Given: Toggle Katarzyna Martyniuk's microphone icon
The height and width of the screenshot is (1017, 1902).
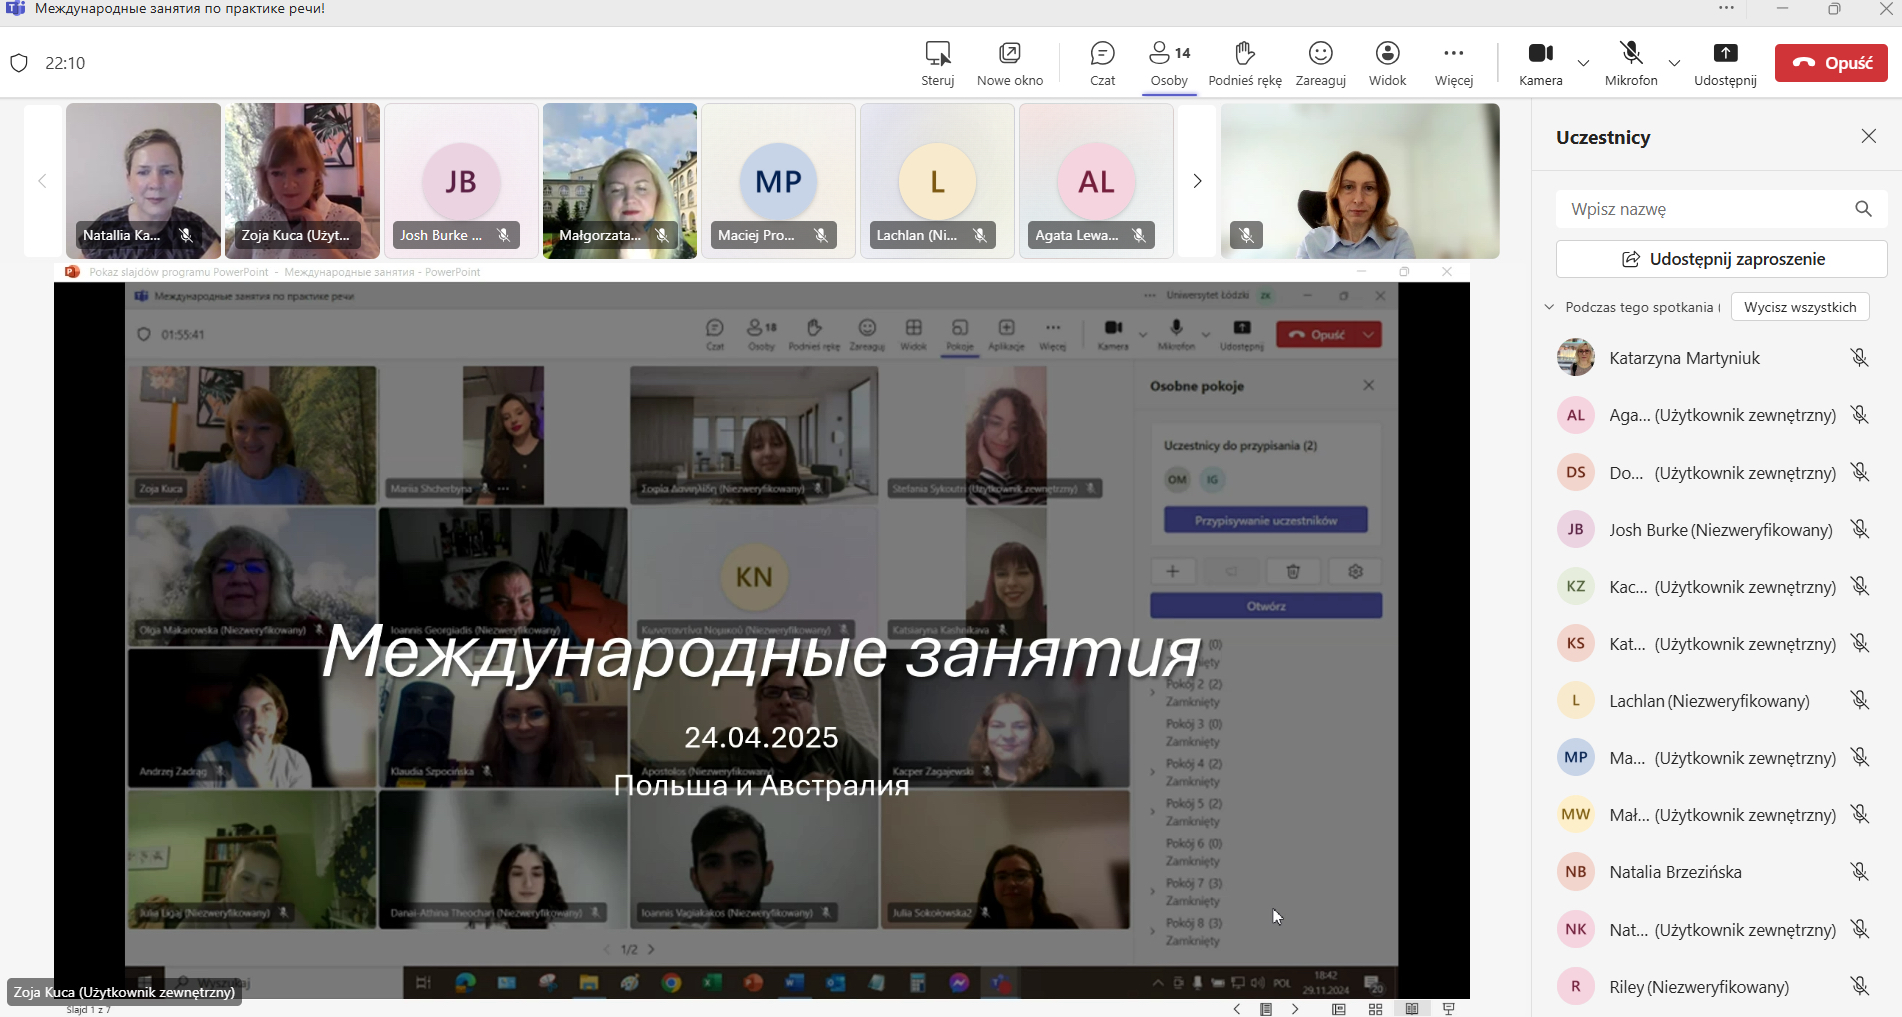Looking at the screenshot, I should click(x=1859, y=358).
